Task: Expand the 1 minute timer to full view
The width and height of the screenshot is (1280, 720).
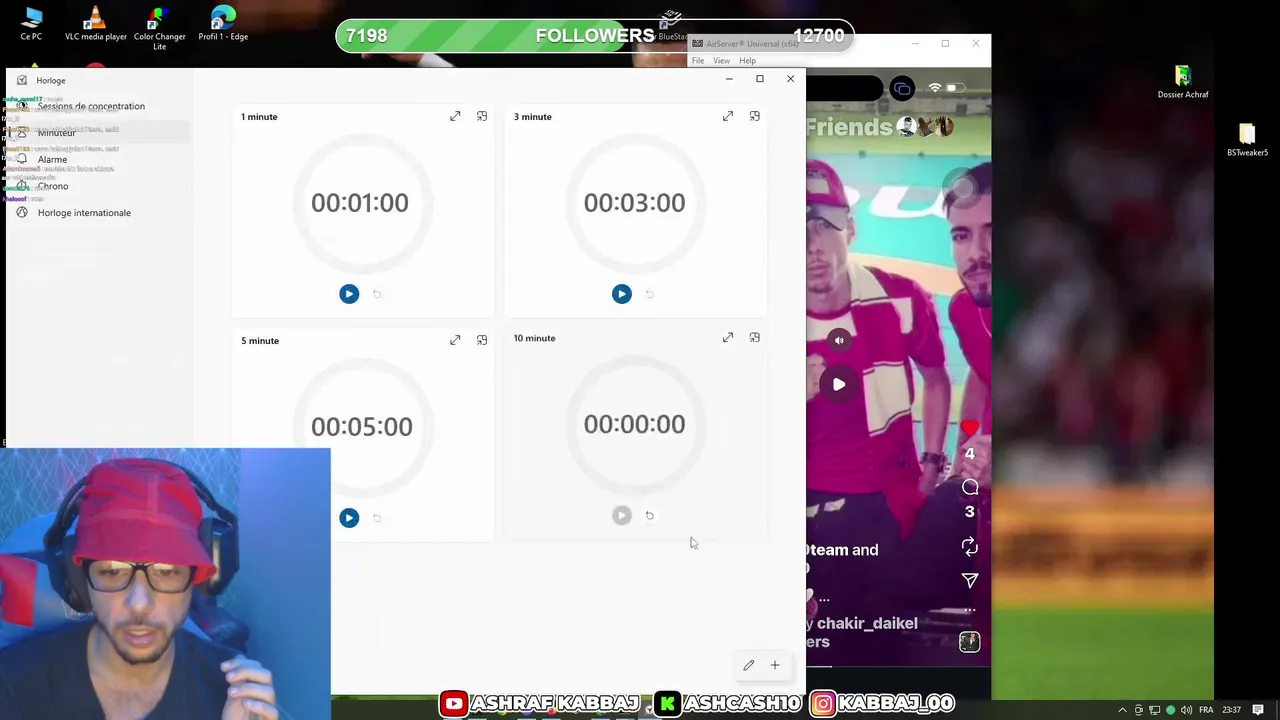Action: coord(455,116)
